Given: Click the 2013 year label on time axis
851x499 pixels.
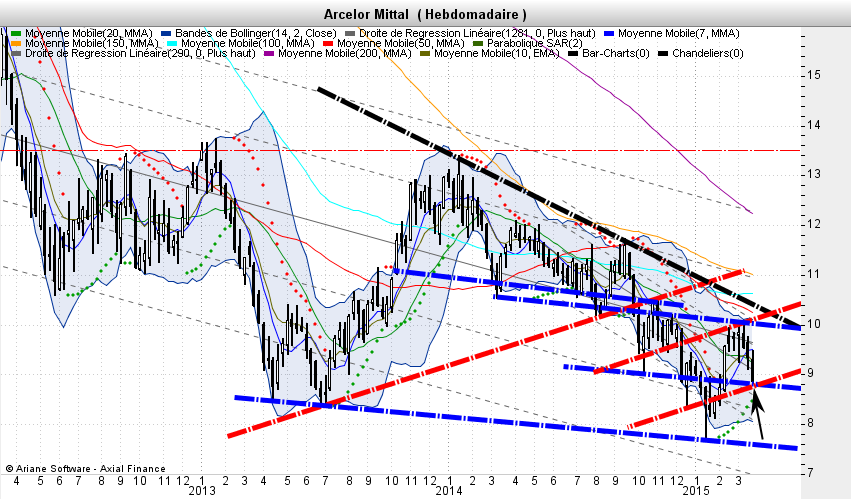Looking at the screenshot, I should tap(201, 491).
